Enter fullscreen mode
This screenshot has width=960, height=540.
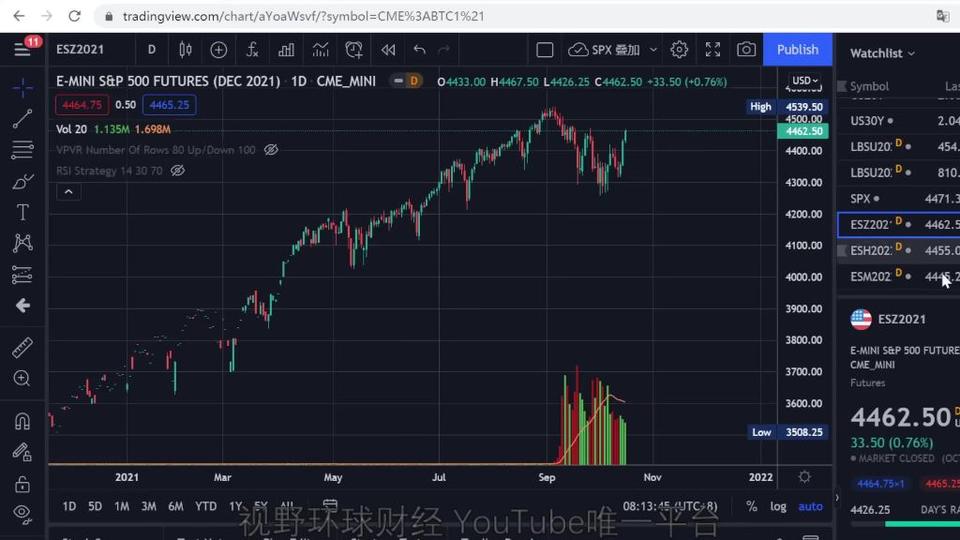(x=713, y=50)
